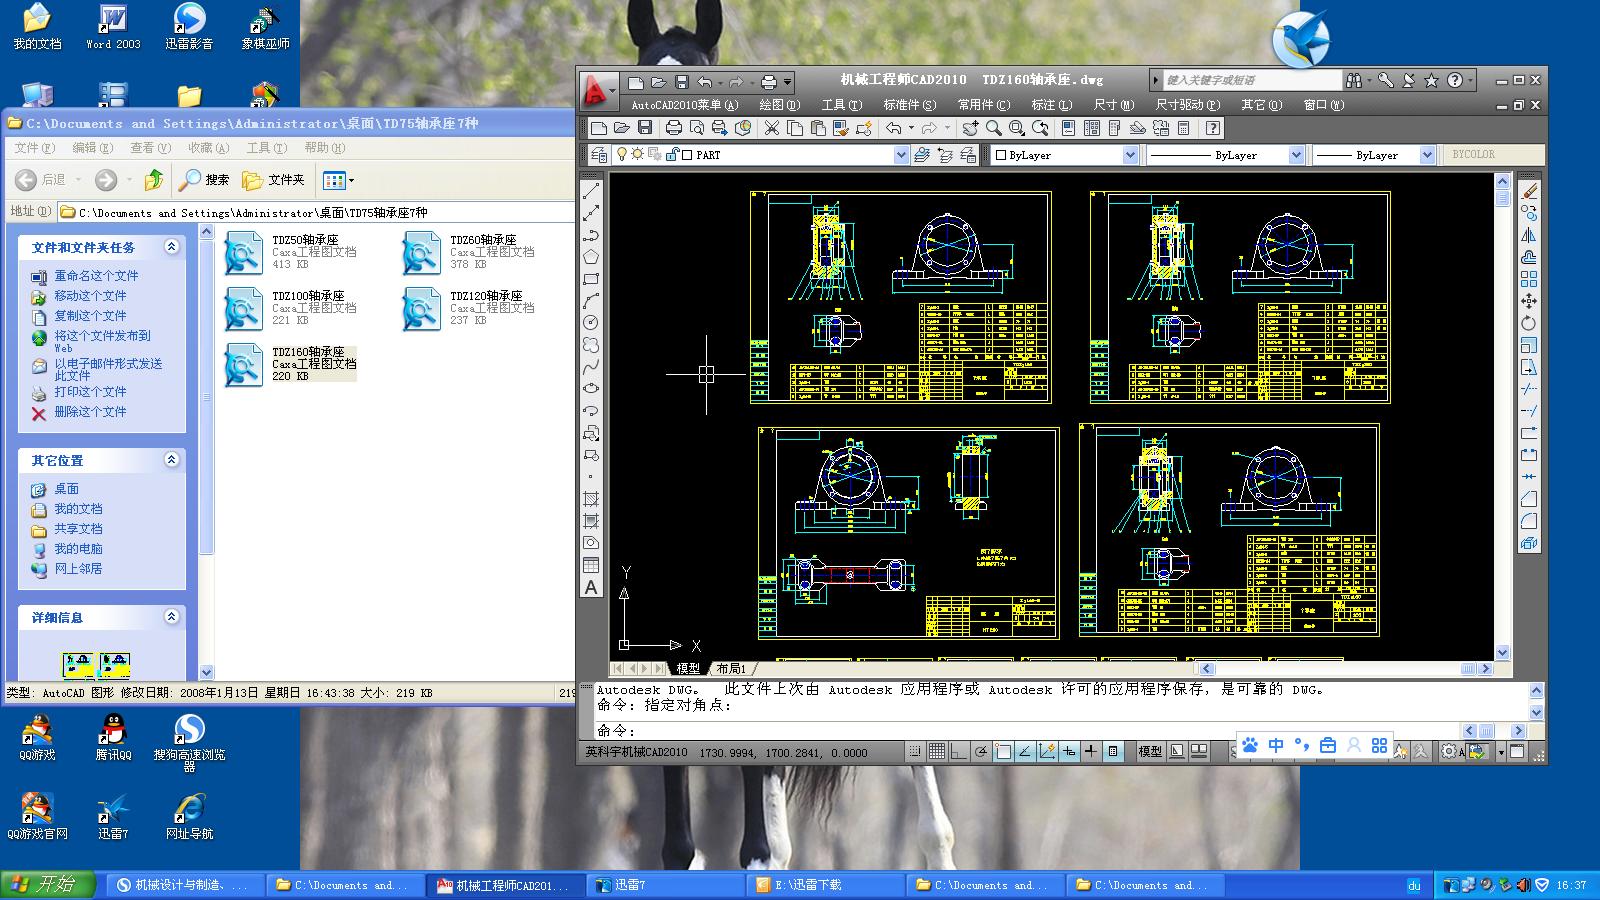Viewport: 1600px width, 900px height.
Task: Click the AutoCAD application menu logo
Action: (597, 90)
